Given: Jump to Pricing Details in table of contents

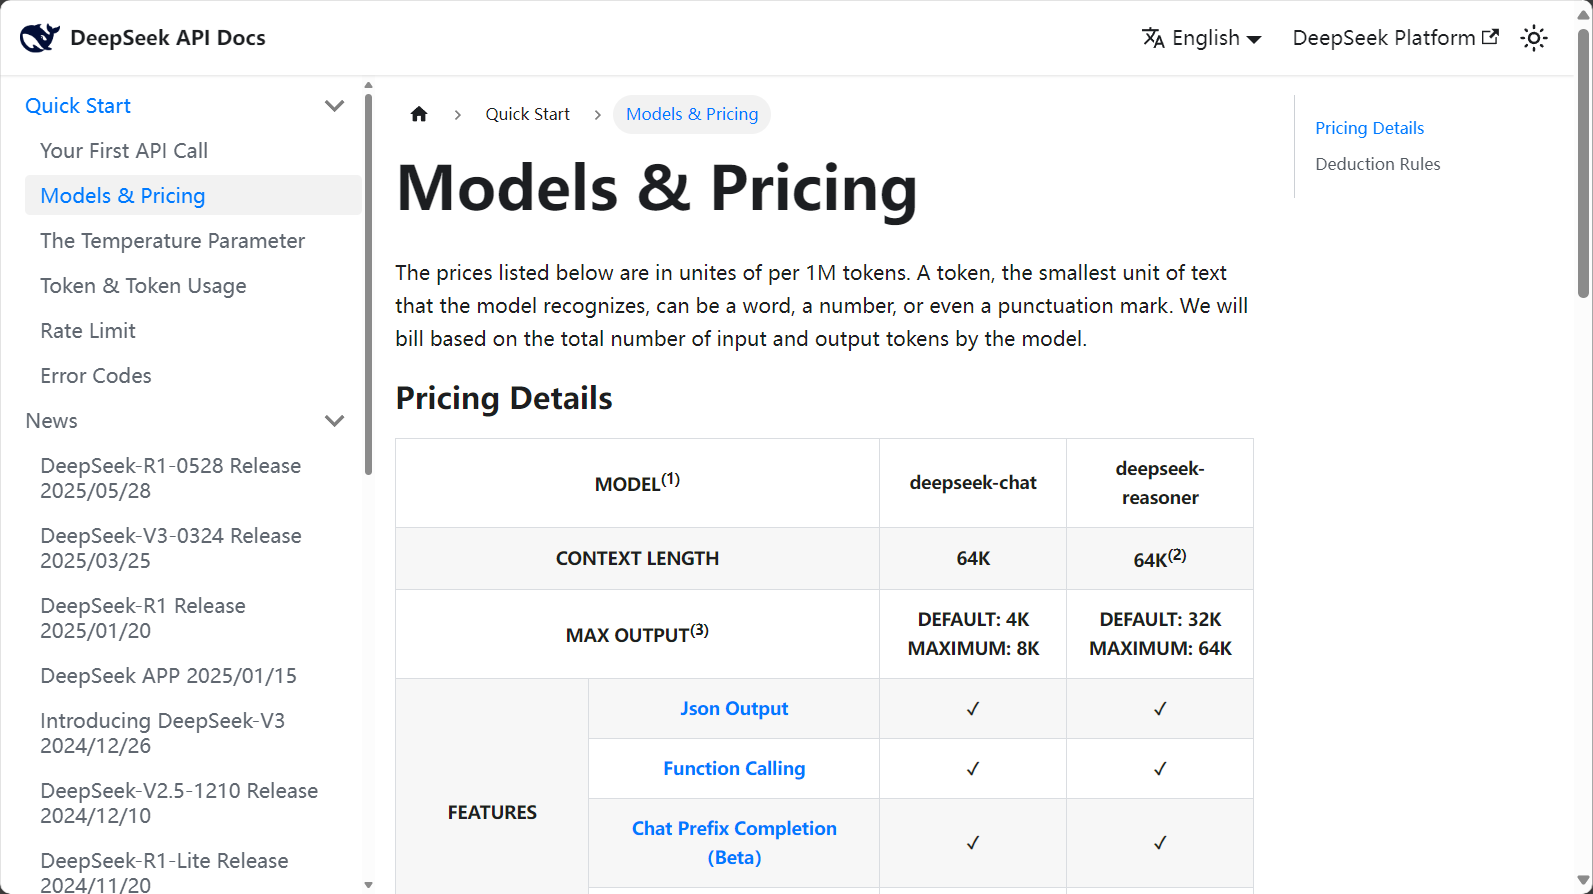Looking at the screenshot, I should pos(1369,128).
